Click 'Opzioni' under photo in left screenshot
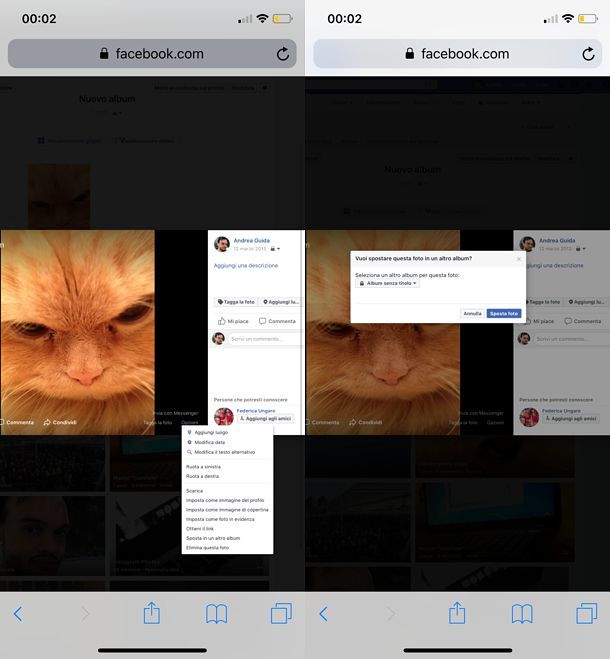 click(190, 423)
